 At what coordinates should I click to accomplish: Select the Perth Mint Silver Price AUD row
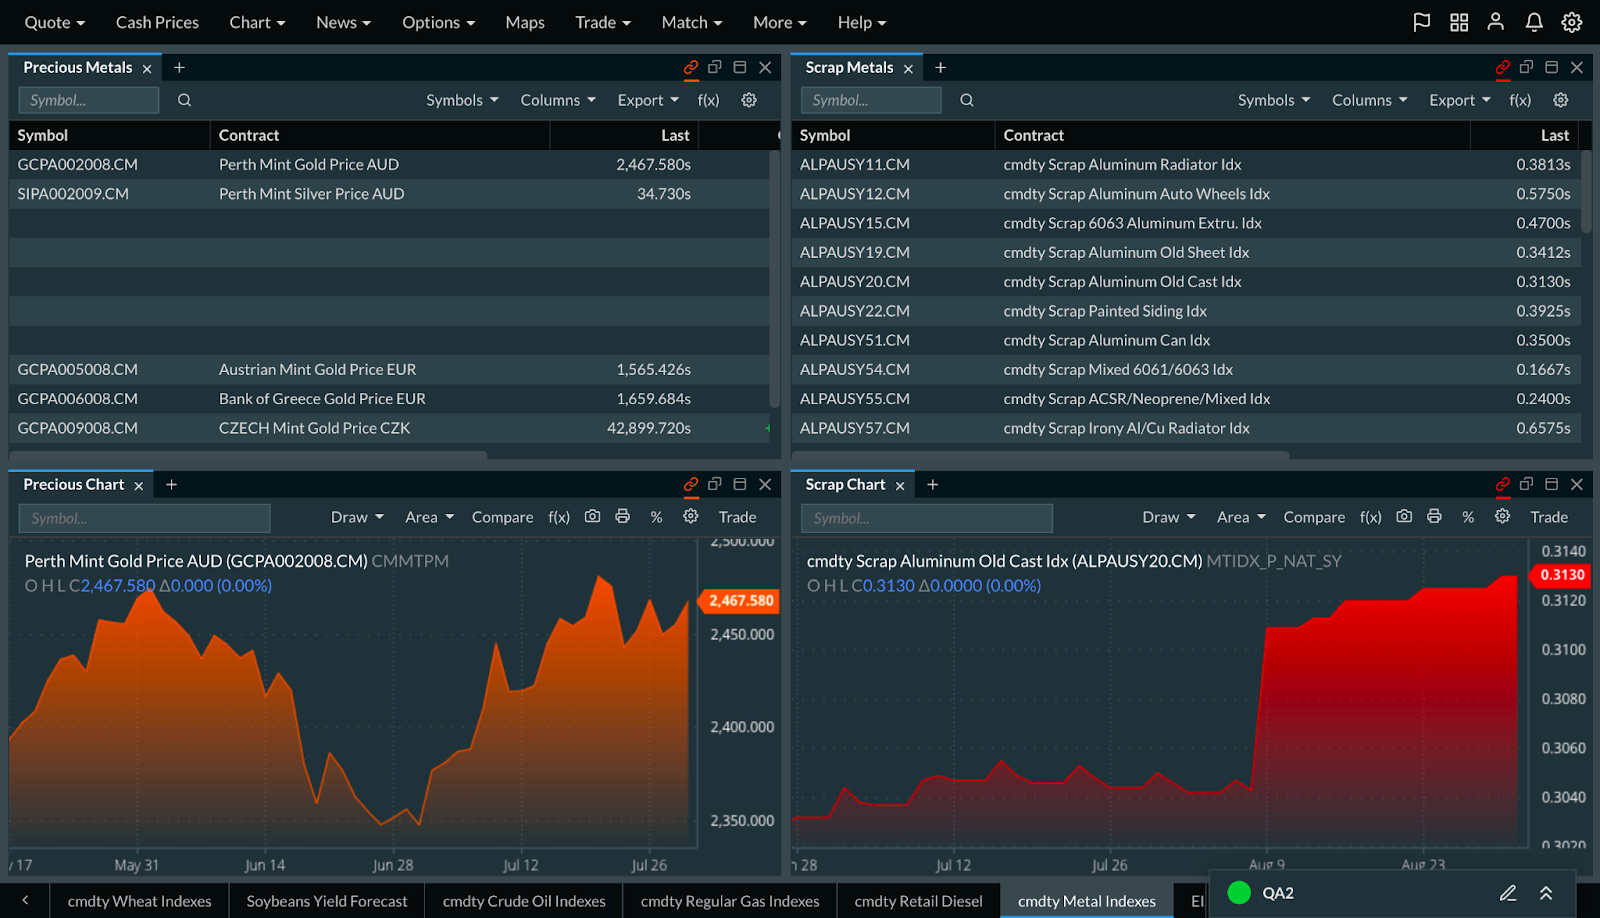point(389,194)
